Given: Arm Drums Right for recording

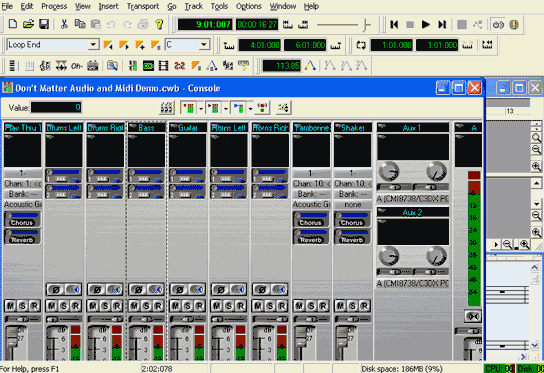Looking at the screenshot, I should [x=117, y=306].
